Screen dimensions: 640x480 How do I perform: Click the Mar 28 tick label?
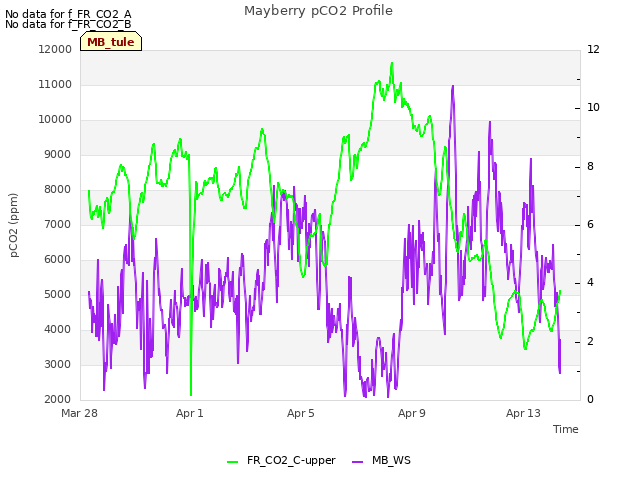pyautogui.click(x=80, y=413)
